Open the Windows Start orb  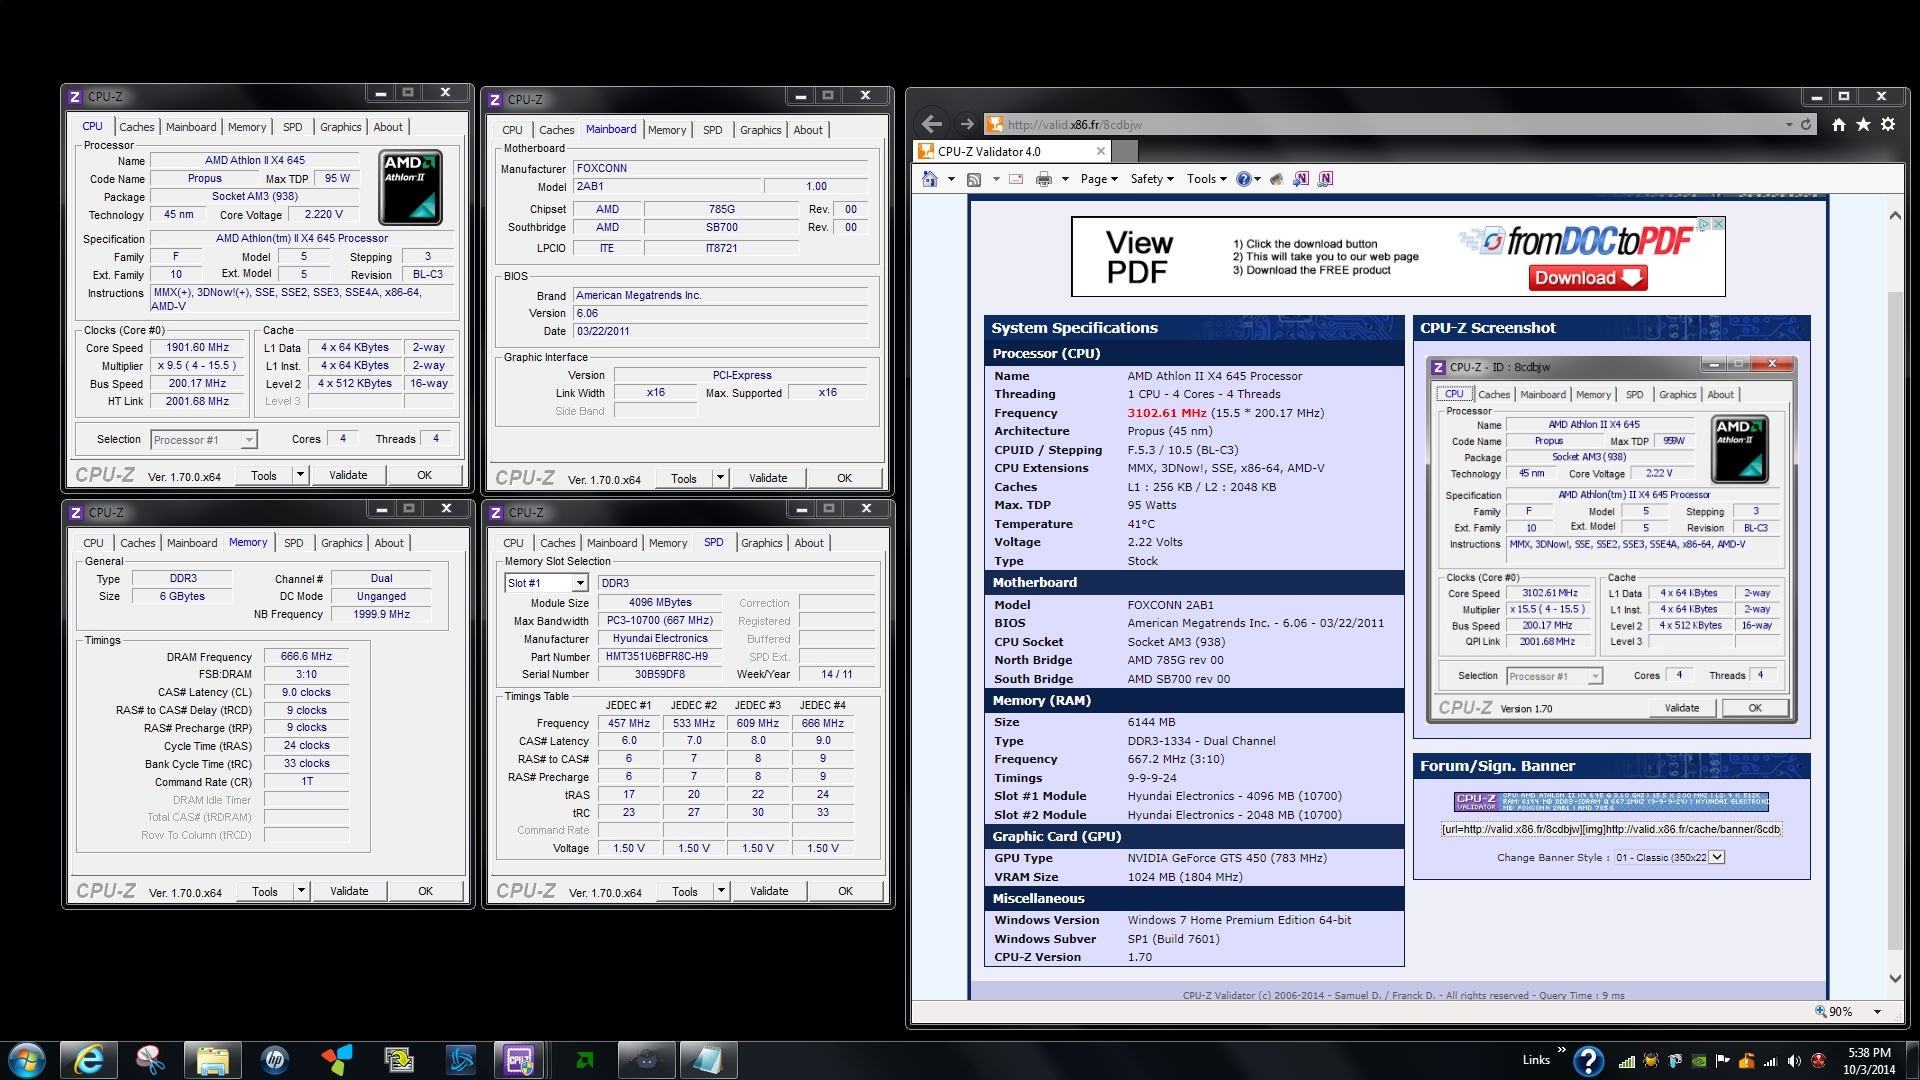pos(27,1059)
